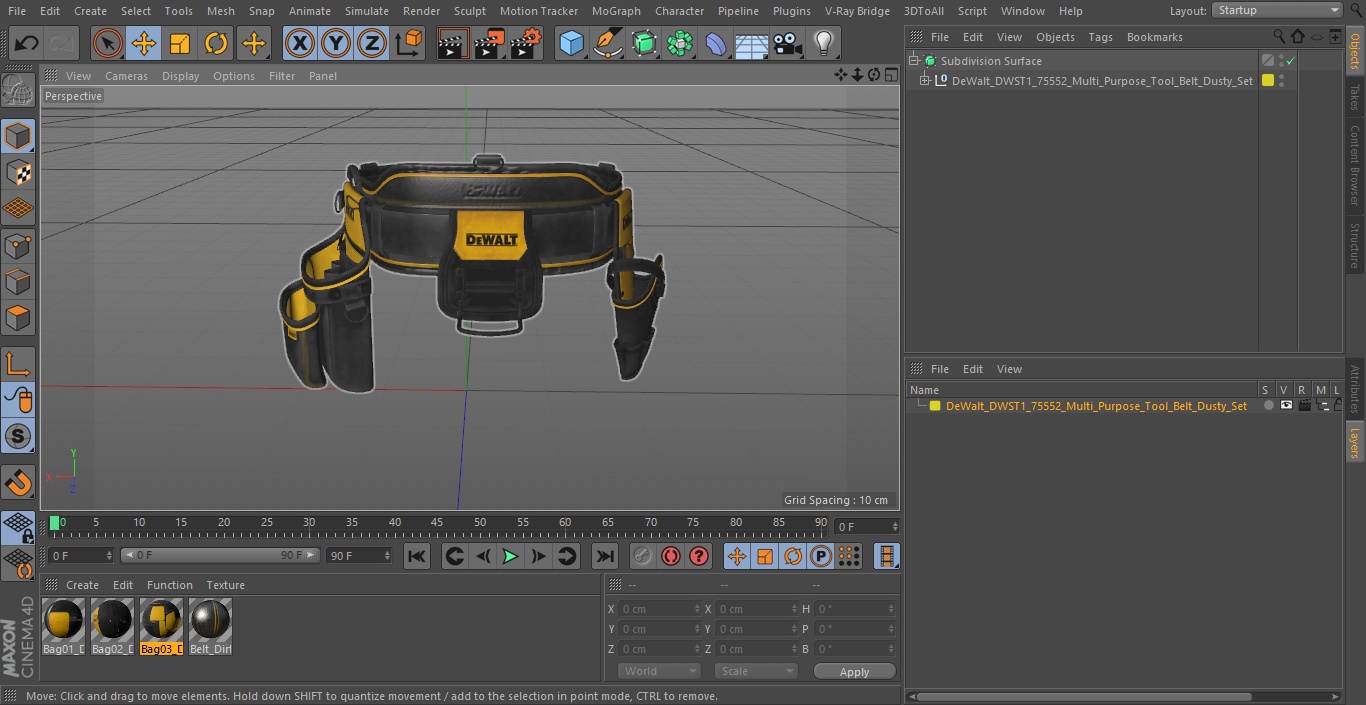Click the coordinate system icon
Image resolution: width=1366 pixels, height=705 pixels.
[409, 43]
